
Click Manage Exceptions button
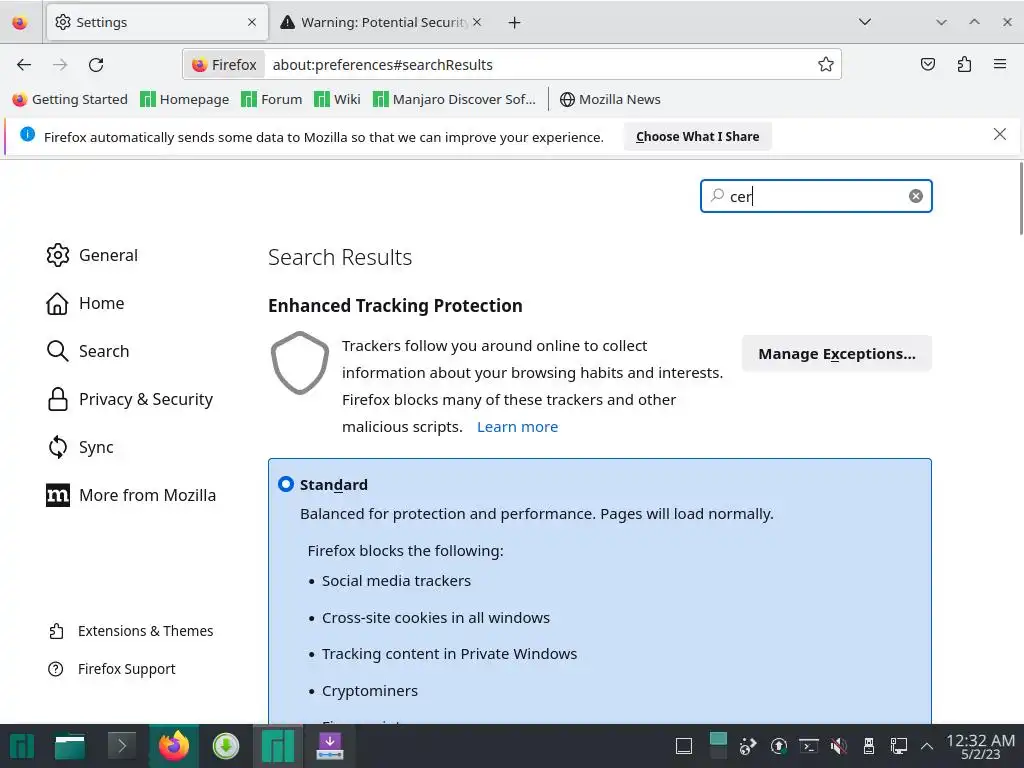(837, 353)
